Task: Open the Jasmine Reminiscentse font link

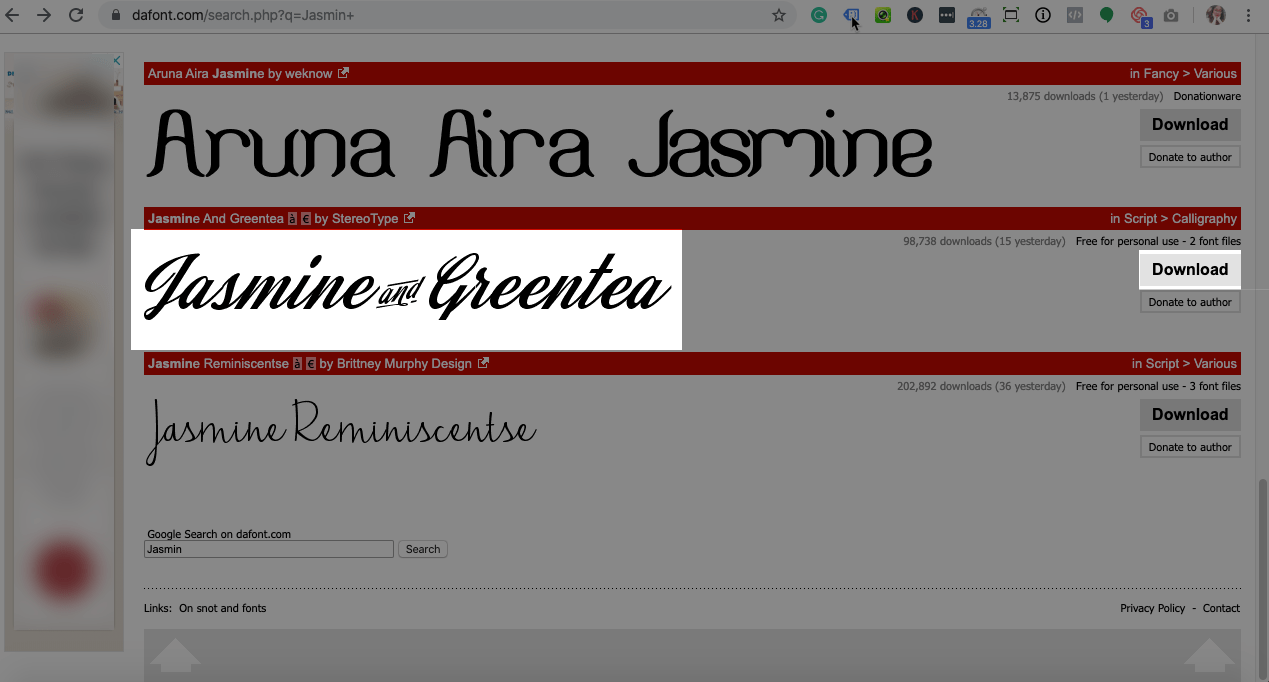Action: (218, 363)
